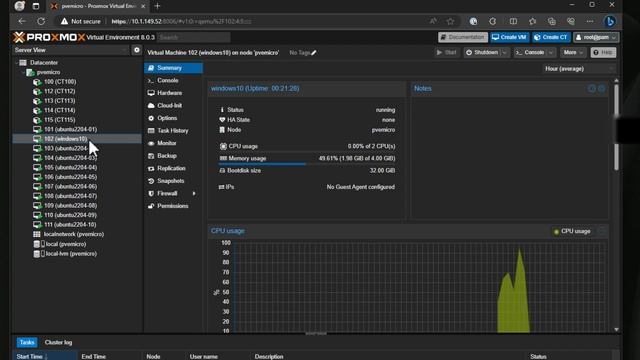Expand the Firewall submenu arrow
The height and width of the screenshot is (360, 640).
194,193
